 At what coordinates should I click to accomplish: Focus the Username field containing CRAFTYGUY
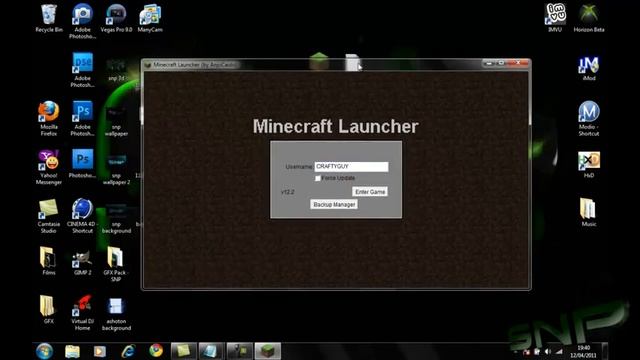point(351,167)
